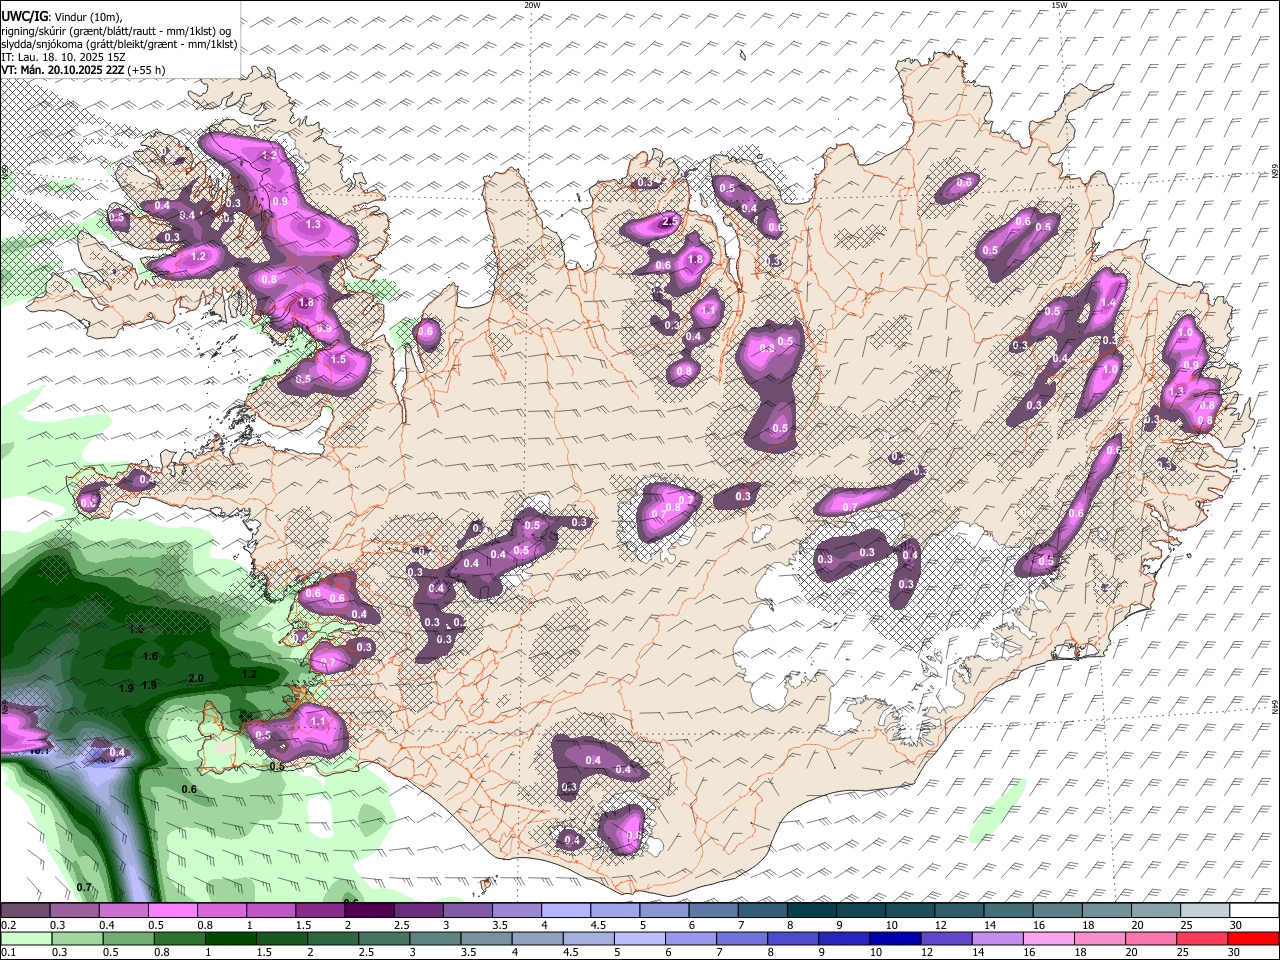Click the darkest purple 2 snow swatch
Viewport: 1280px width, 960px height.
click(369, 911)
